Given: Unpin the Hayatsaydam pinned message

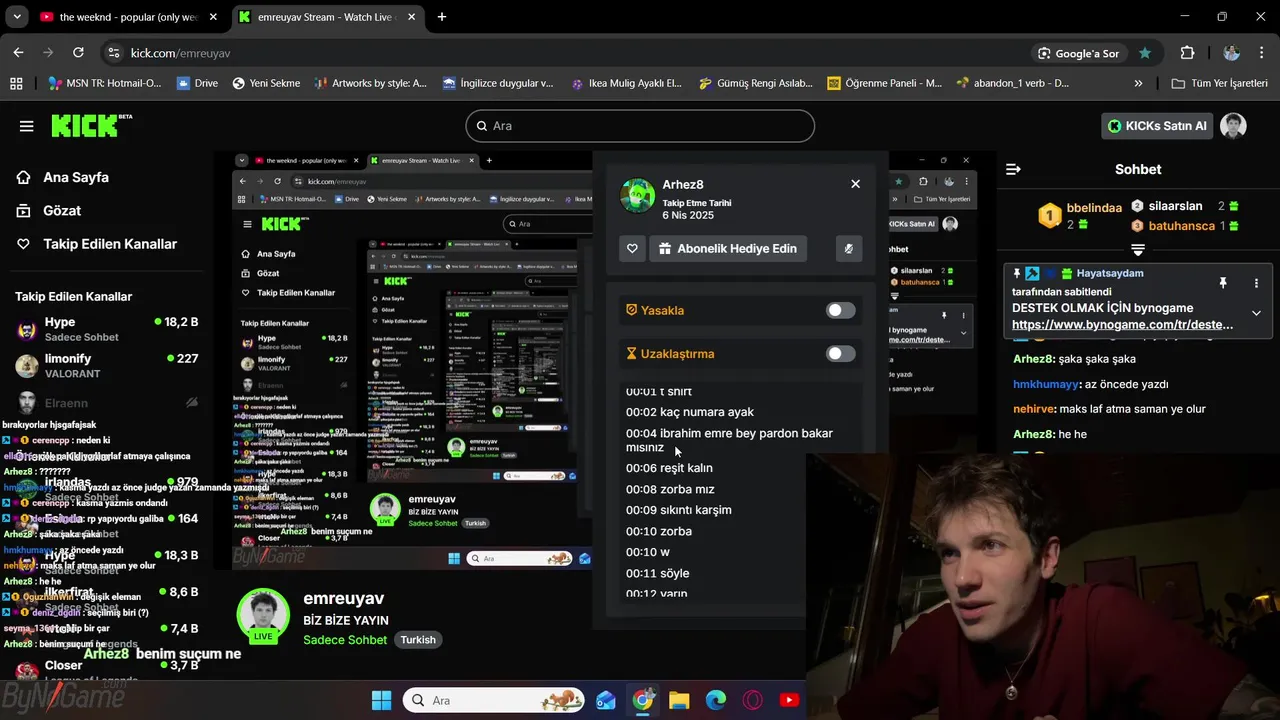Looking at the screenshot, I should point(1222,284).
